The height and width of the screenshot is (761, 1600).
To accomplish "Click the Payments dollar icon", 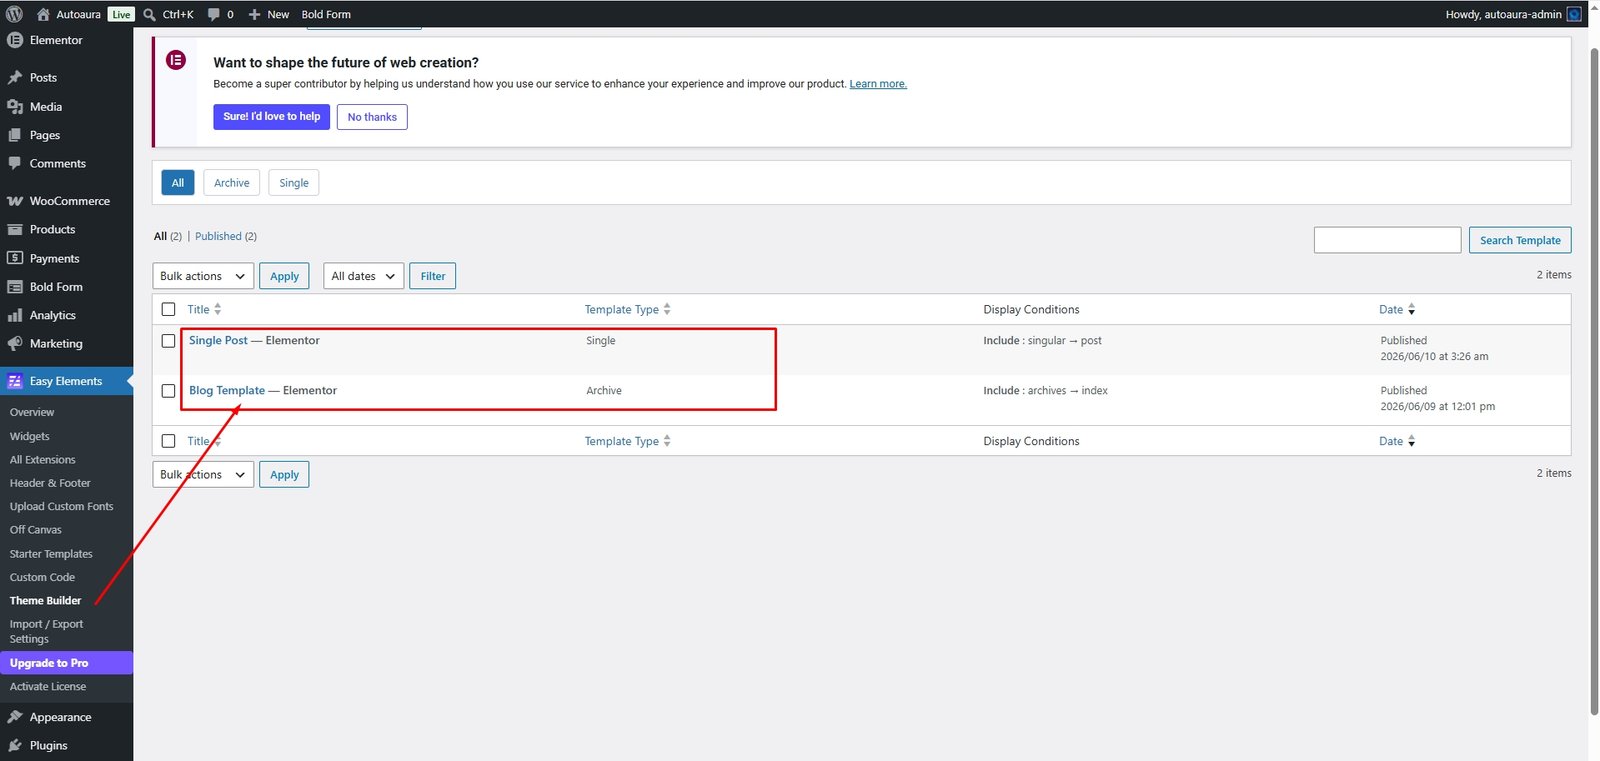I will [x=14, y=258].
